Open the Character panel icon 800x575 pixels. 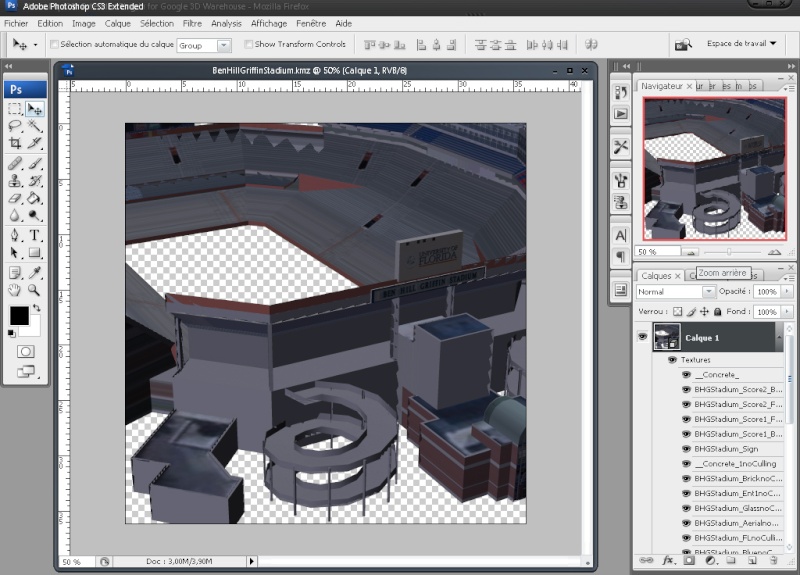tap(620, 235)
